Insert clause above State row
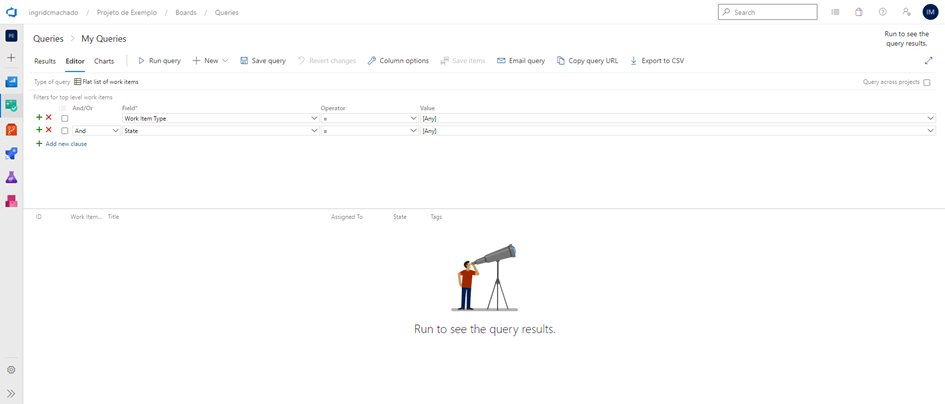This screenshot has width=945, height=404. point(39,130)
